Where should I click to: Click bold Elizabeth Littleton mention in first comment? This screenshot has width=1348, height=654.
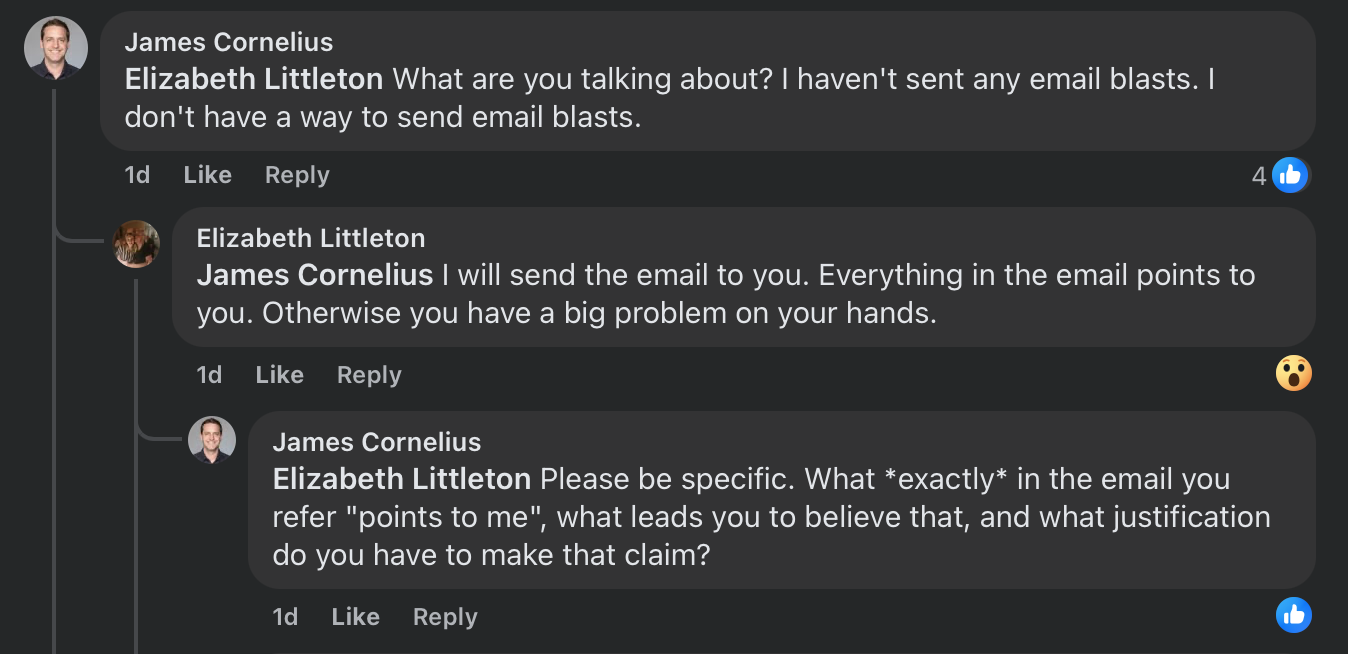[x=253, y=79]
